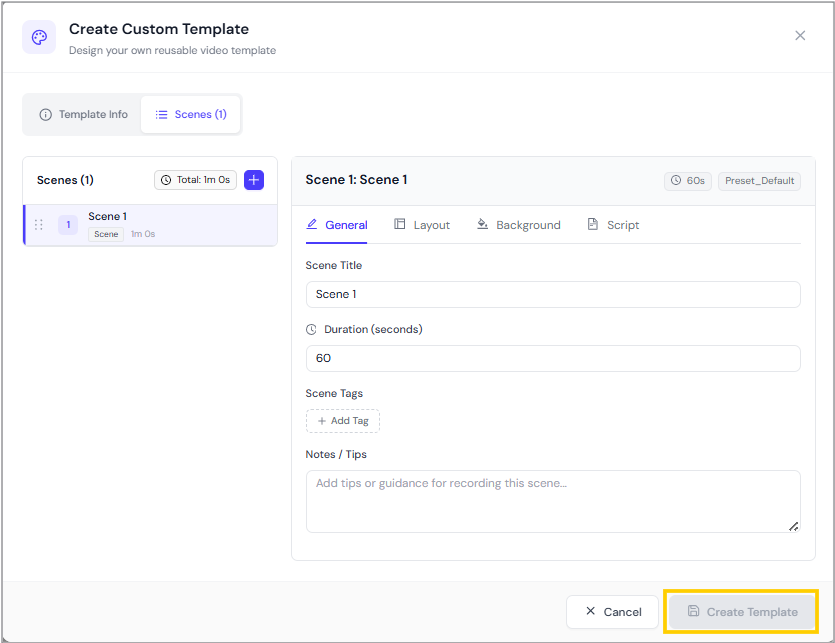Screen dimensions: 835x643
Task: Click the Layout tab's grid icon
Action: [x=400, y=225]
